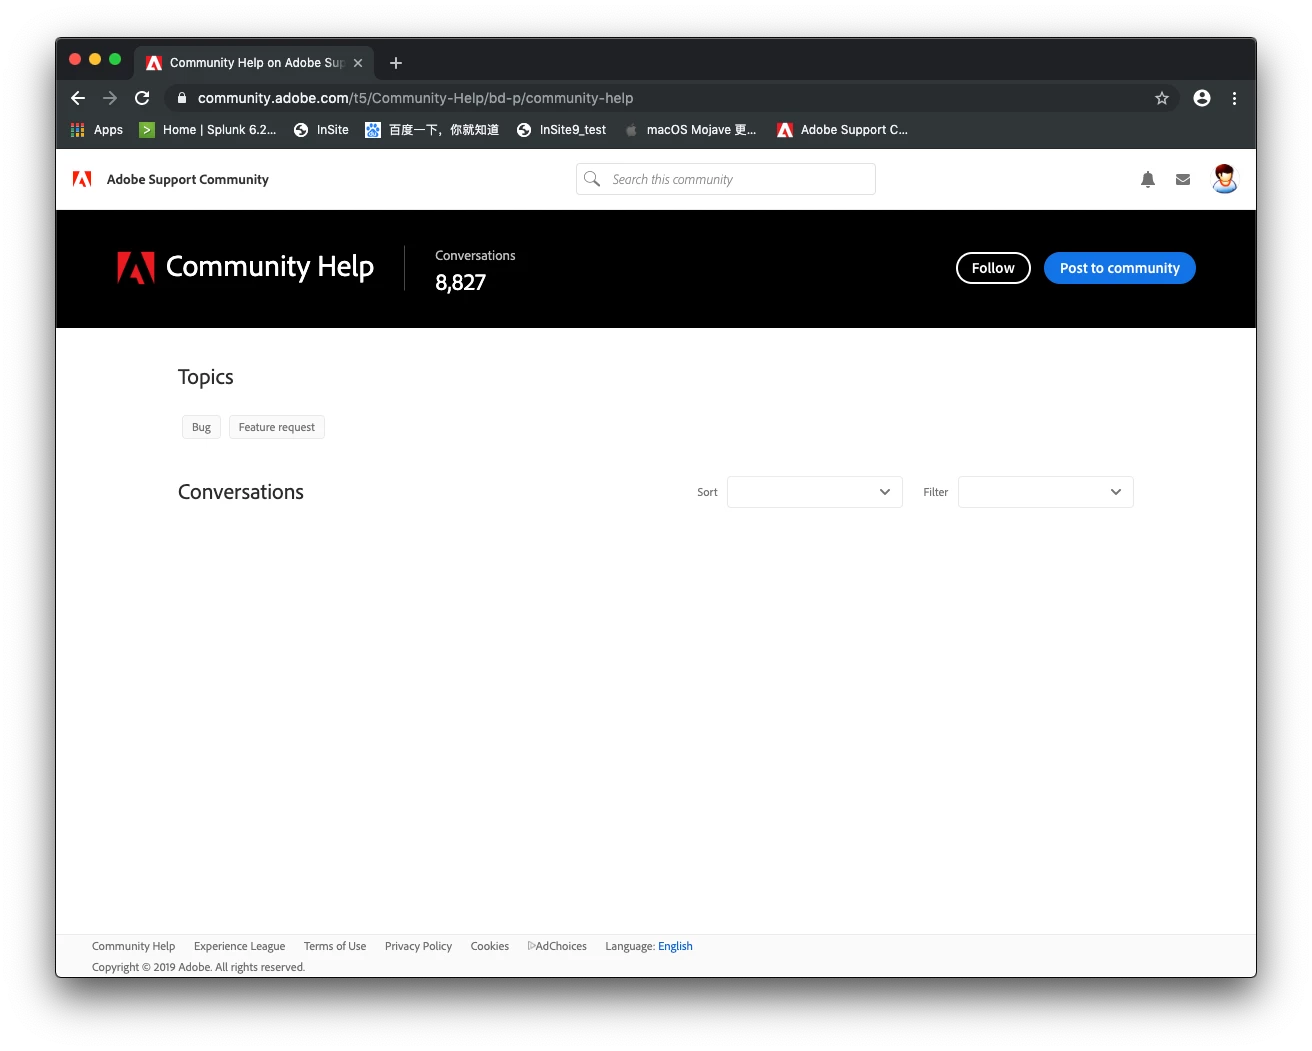
Task: Select the Community Help on Adobe Support tab
Action: coord(255,63)
